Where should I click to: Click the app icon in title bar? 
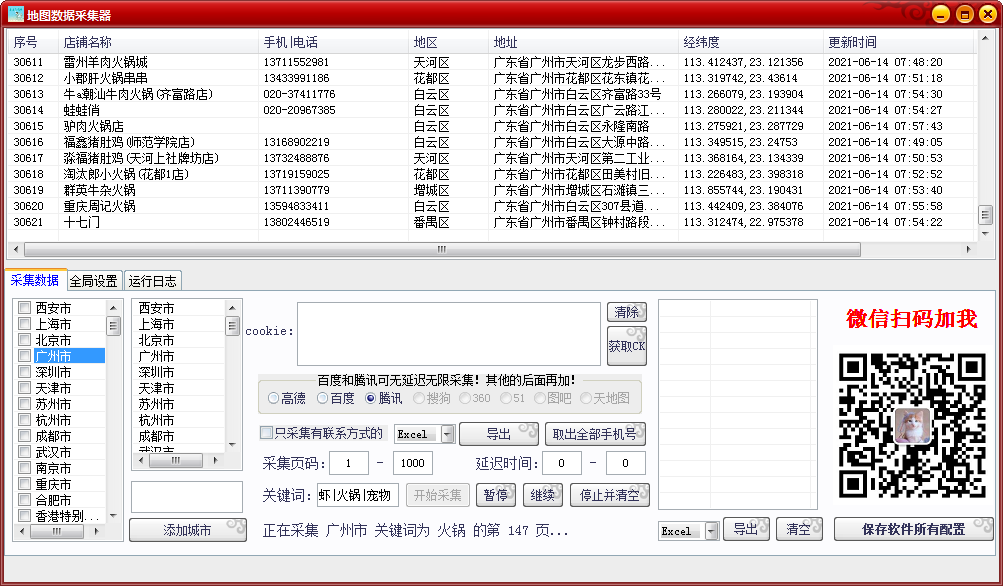[15, 14]
